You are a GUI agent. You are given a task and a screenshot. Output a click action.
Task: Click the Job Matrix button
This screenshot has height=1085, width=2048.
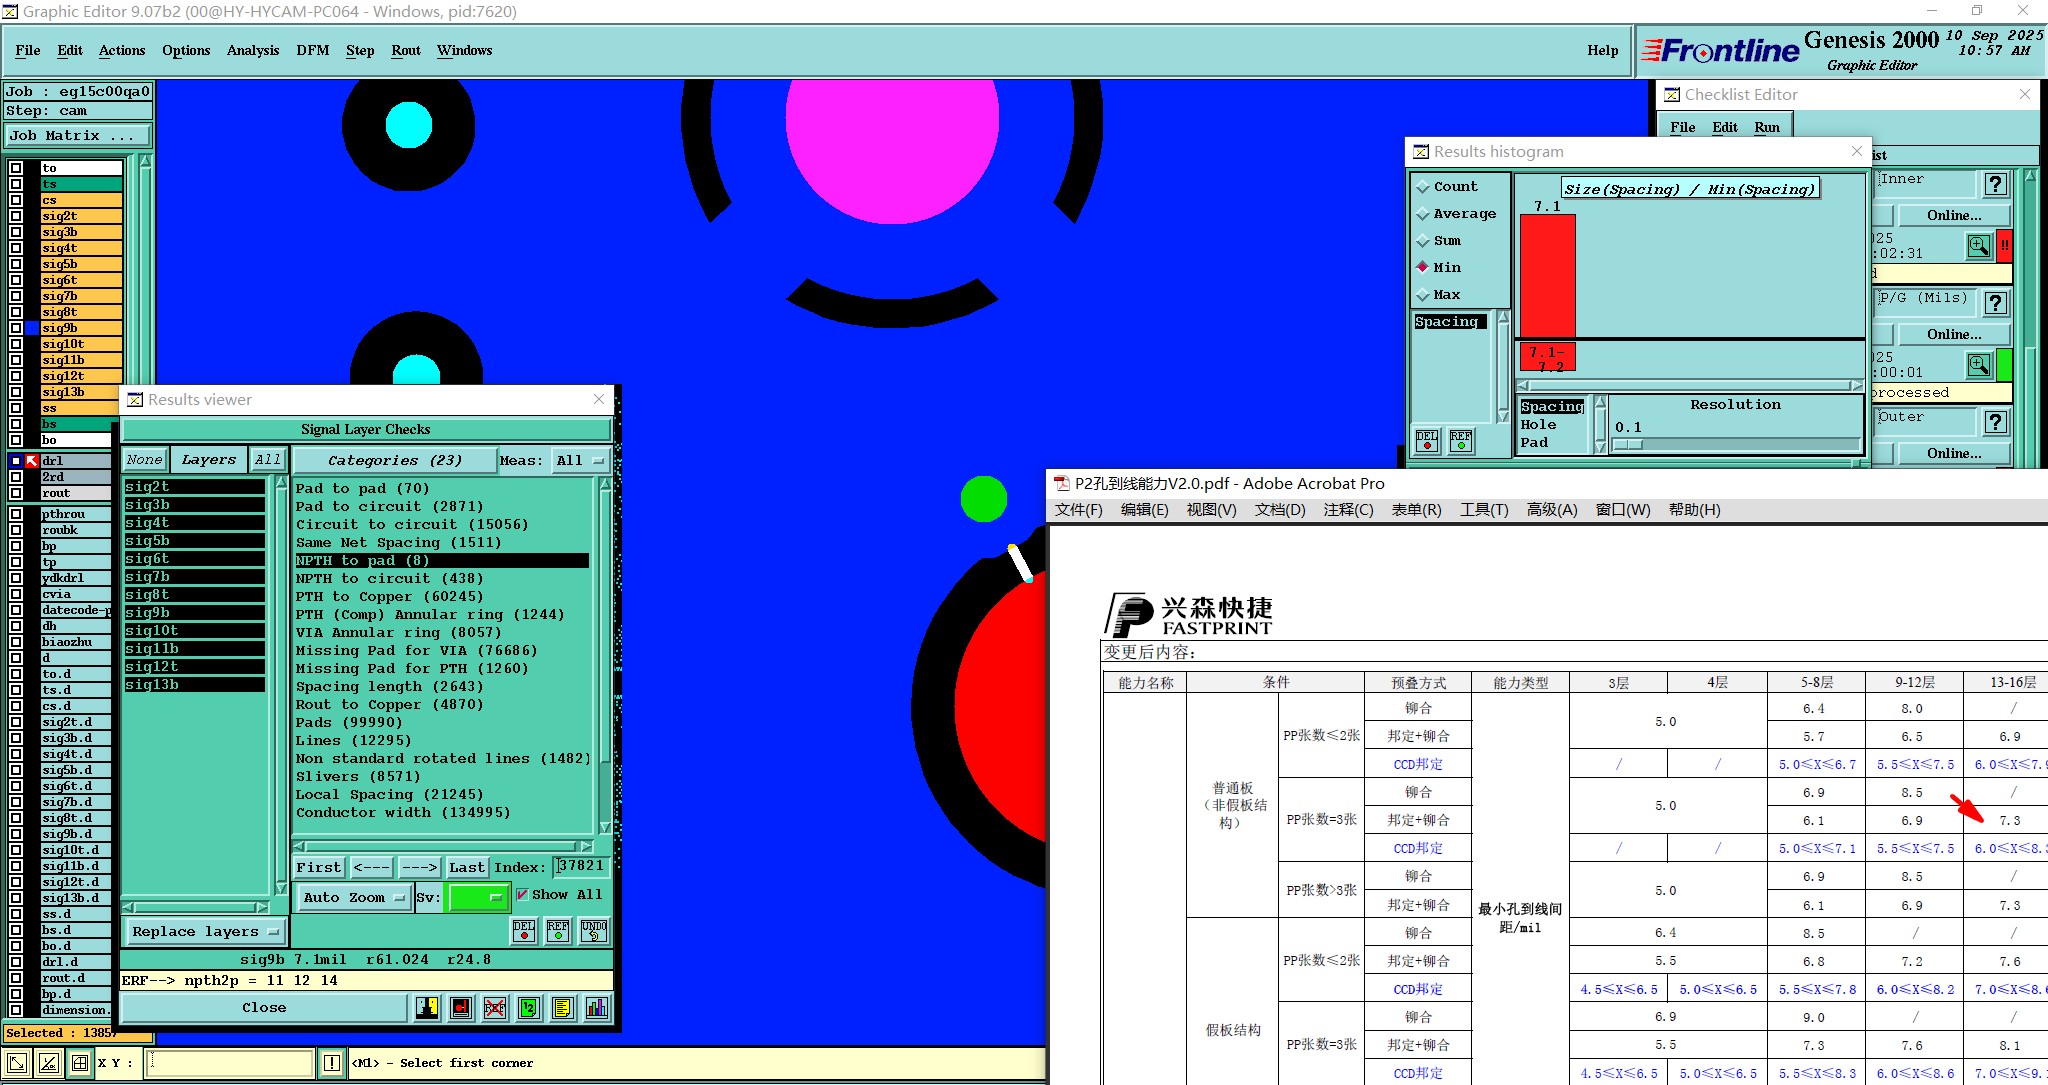[77, 136]
